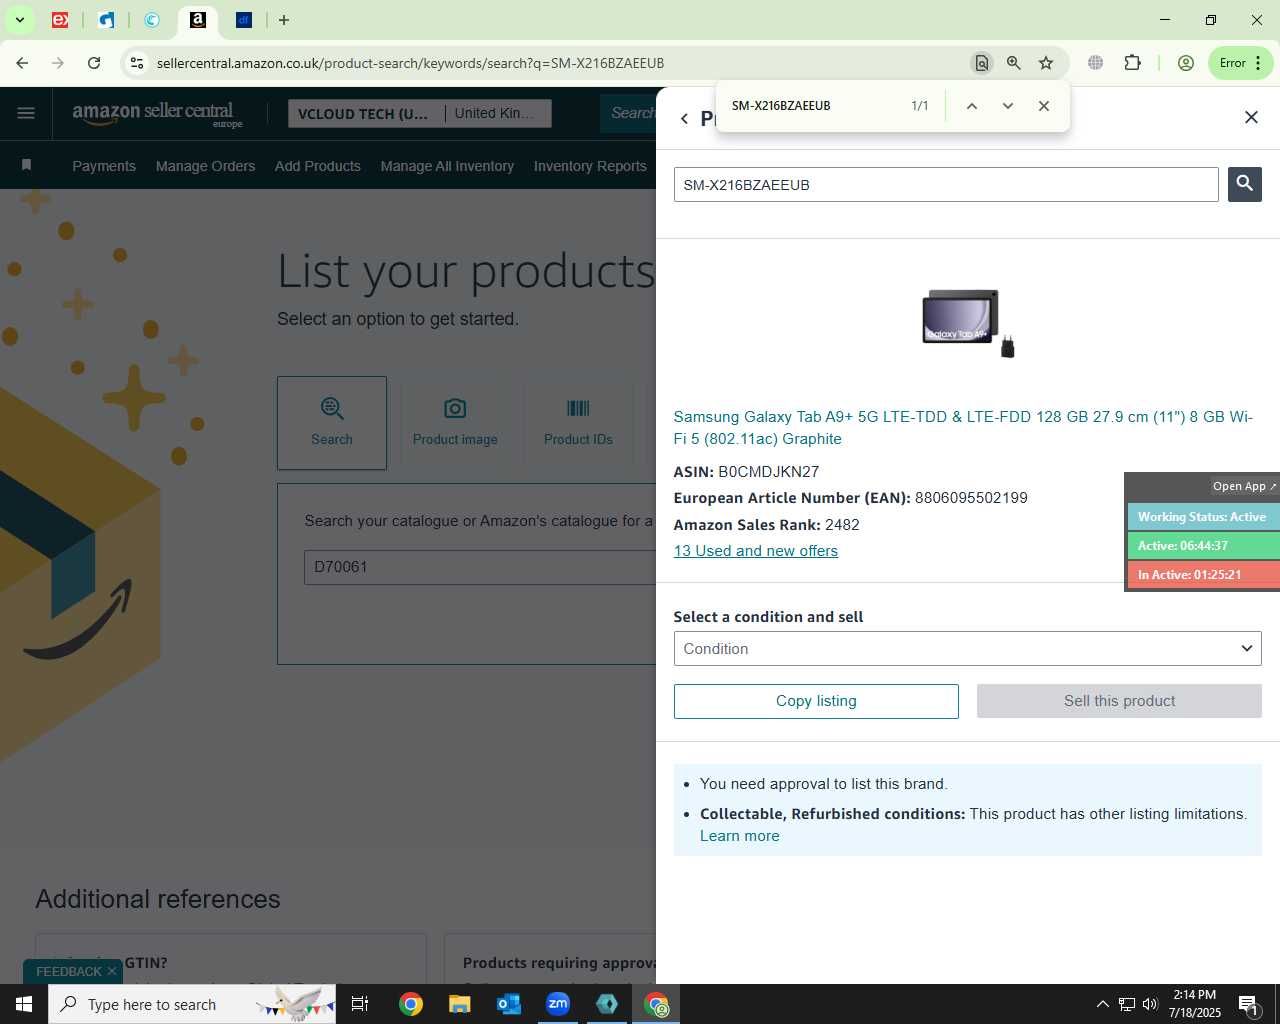The width and height of the screenshot is (1280, 1024).
Task: Open Learn more about listing limitations
Action: (739, 836)
